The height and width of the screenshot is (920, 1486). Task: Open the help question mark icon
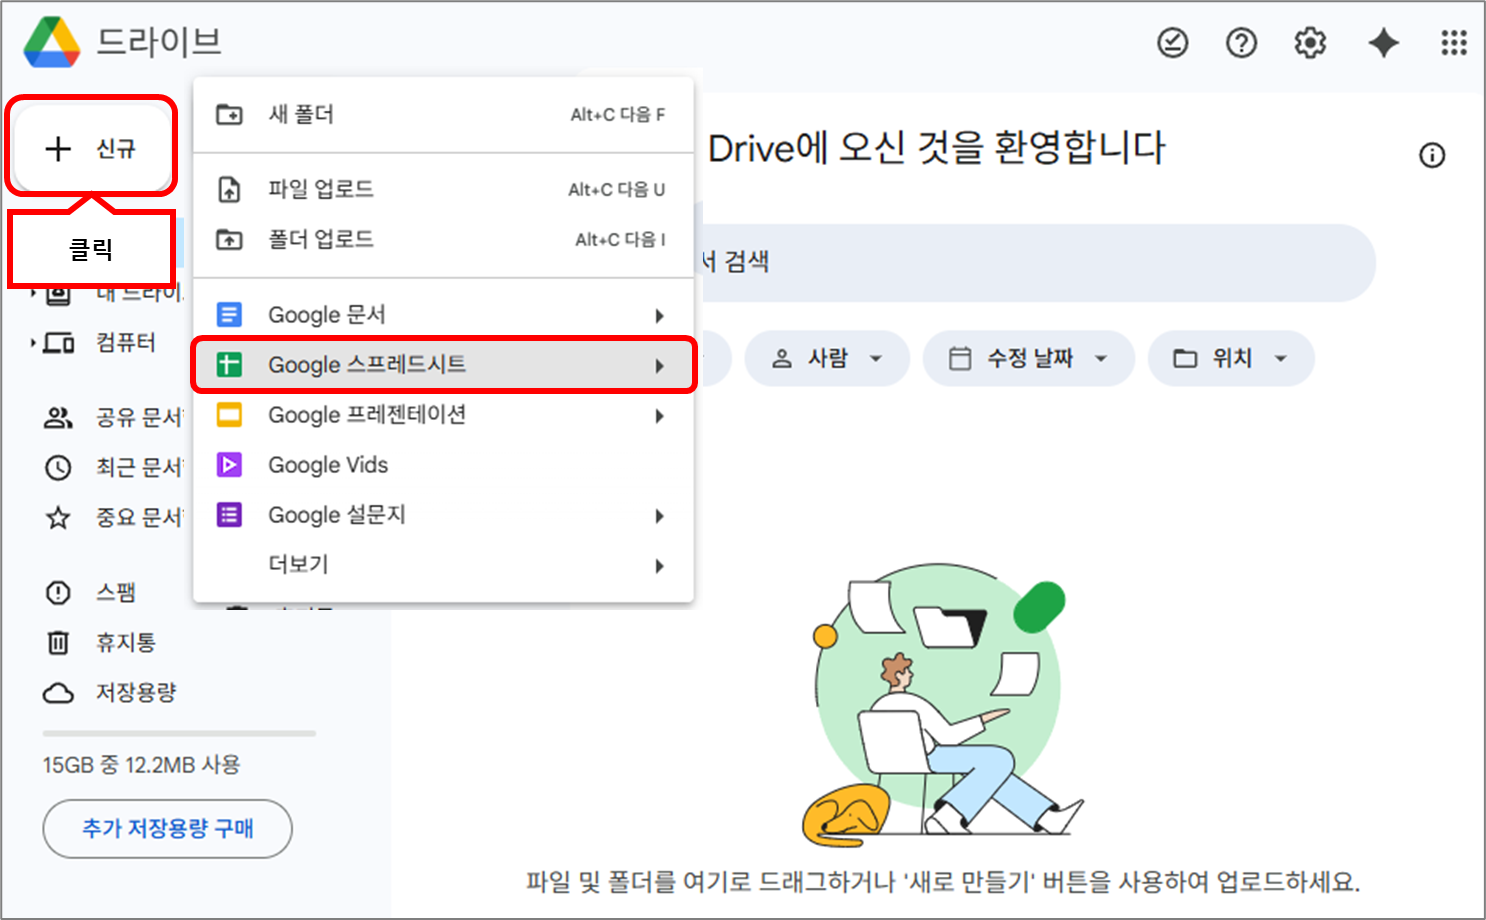tap(1241, 43)
